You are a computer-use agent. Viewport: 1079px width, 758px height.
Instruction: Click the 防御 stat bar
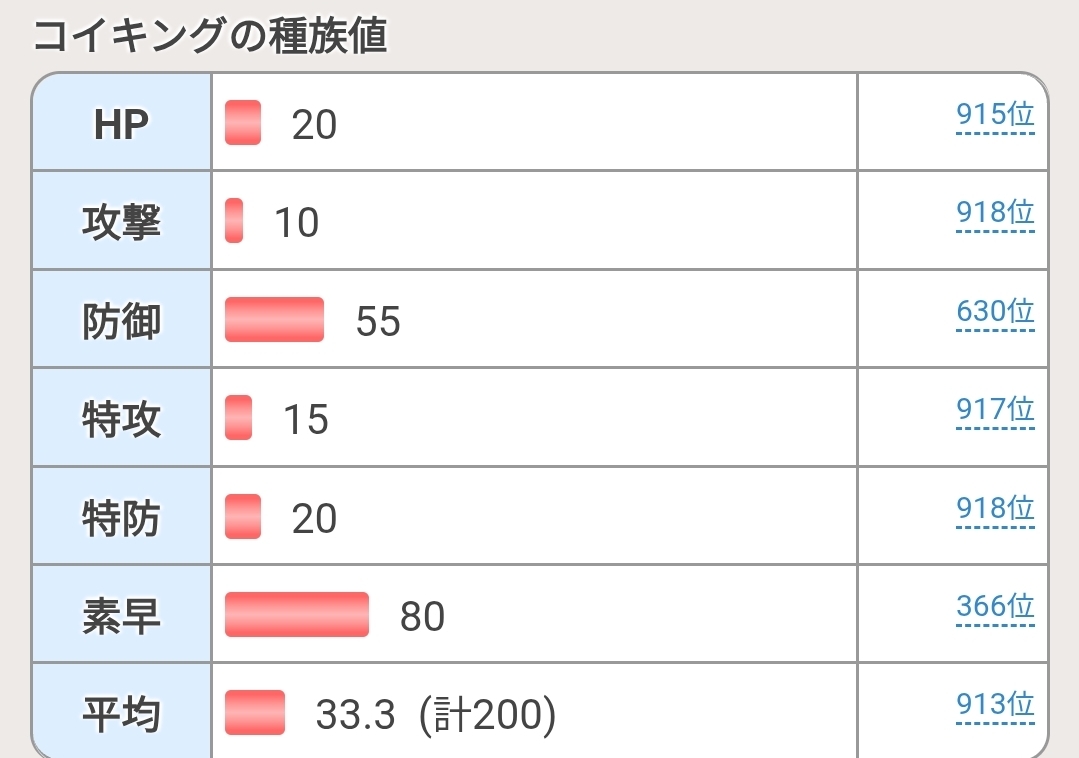(x=274, y=319)
